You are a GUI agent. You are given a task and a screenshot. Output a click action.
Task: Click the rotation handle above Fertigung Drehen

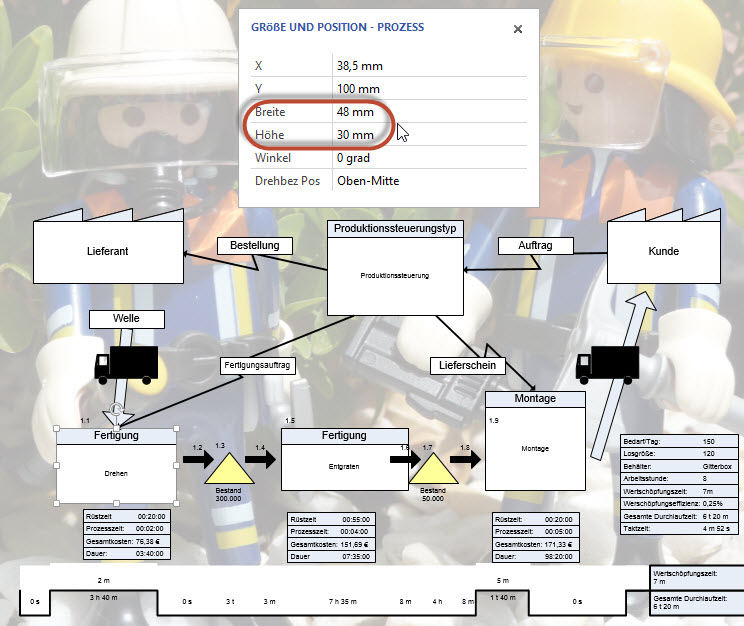[116, 409]
